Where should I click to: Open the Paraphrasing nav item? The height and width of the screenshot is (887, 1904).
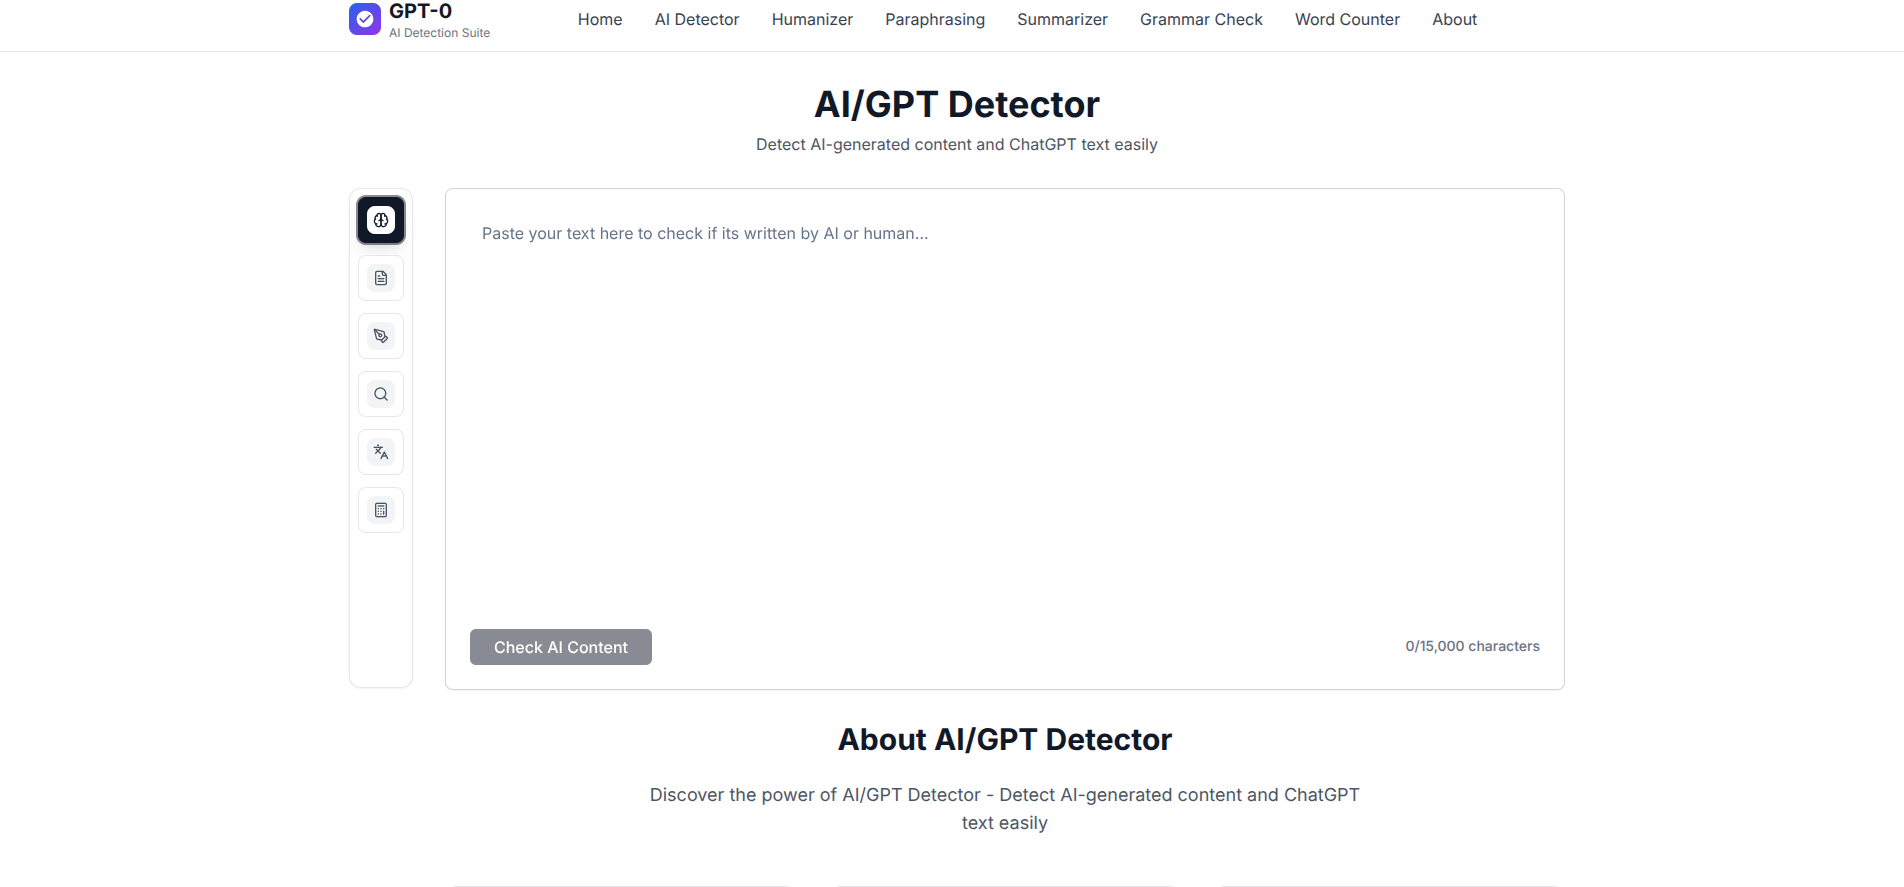[x=935, y=19]
